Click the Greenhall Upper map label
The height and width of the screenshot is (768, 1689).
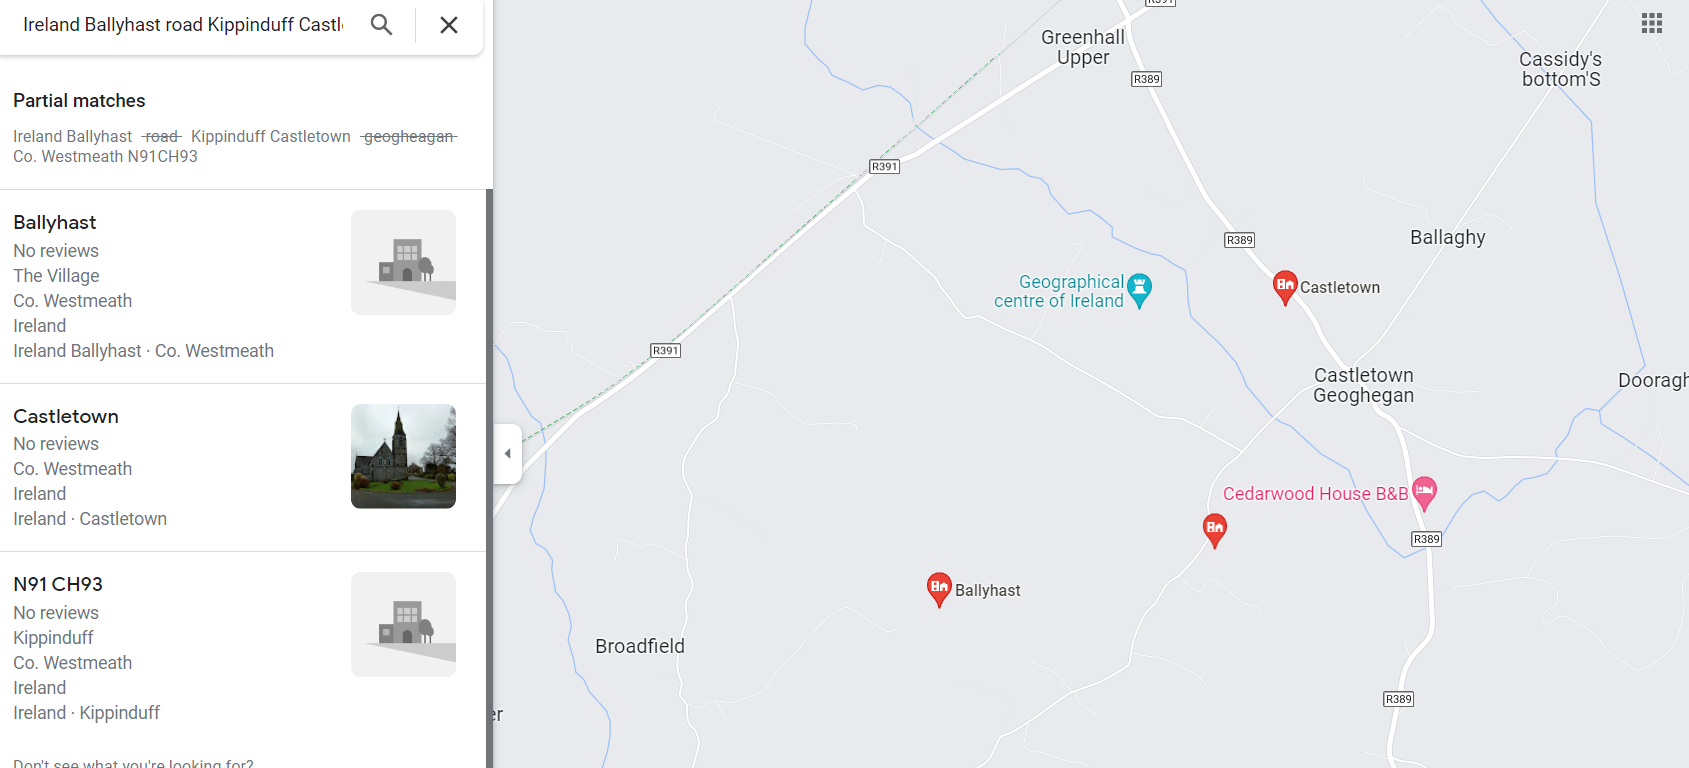click(x=1083, y=47)
